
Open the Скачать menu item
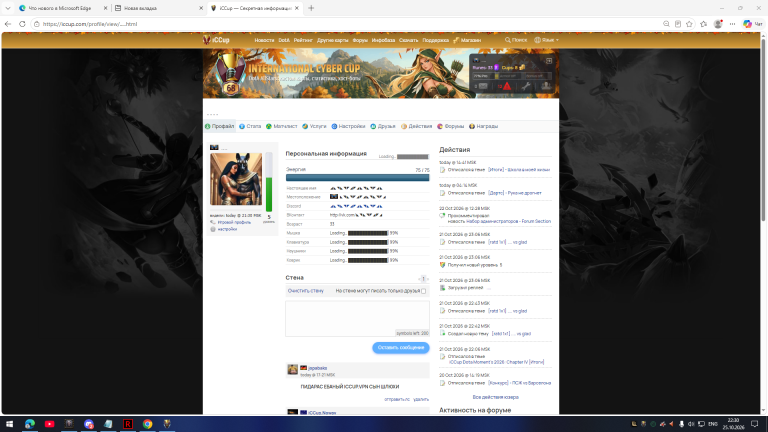[408, 40]
